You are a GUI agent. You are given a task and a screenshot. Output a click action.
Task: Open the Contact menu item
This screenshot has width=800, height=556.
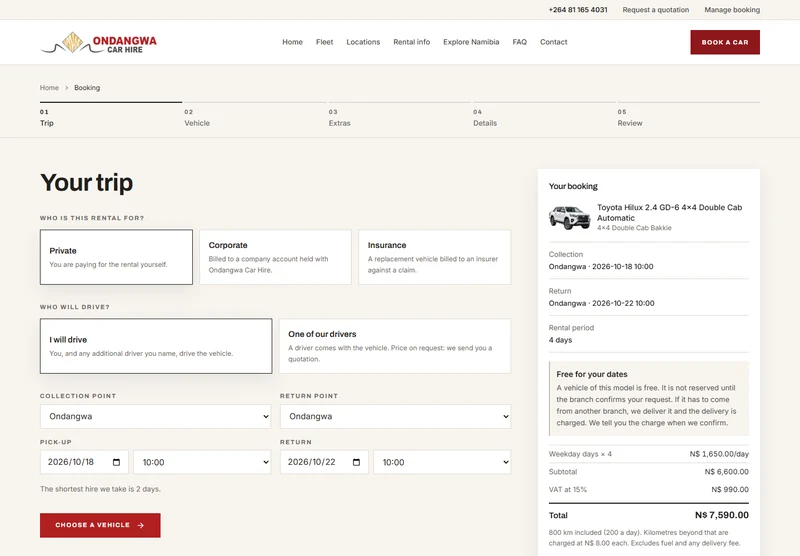pos(554,42)
